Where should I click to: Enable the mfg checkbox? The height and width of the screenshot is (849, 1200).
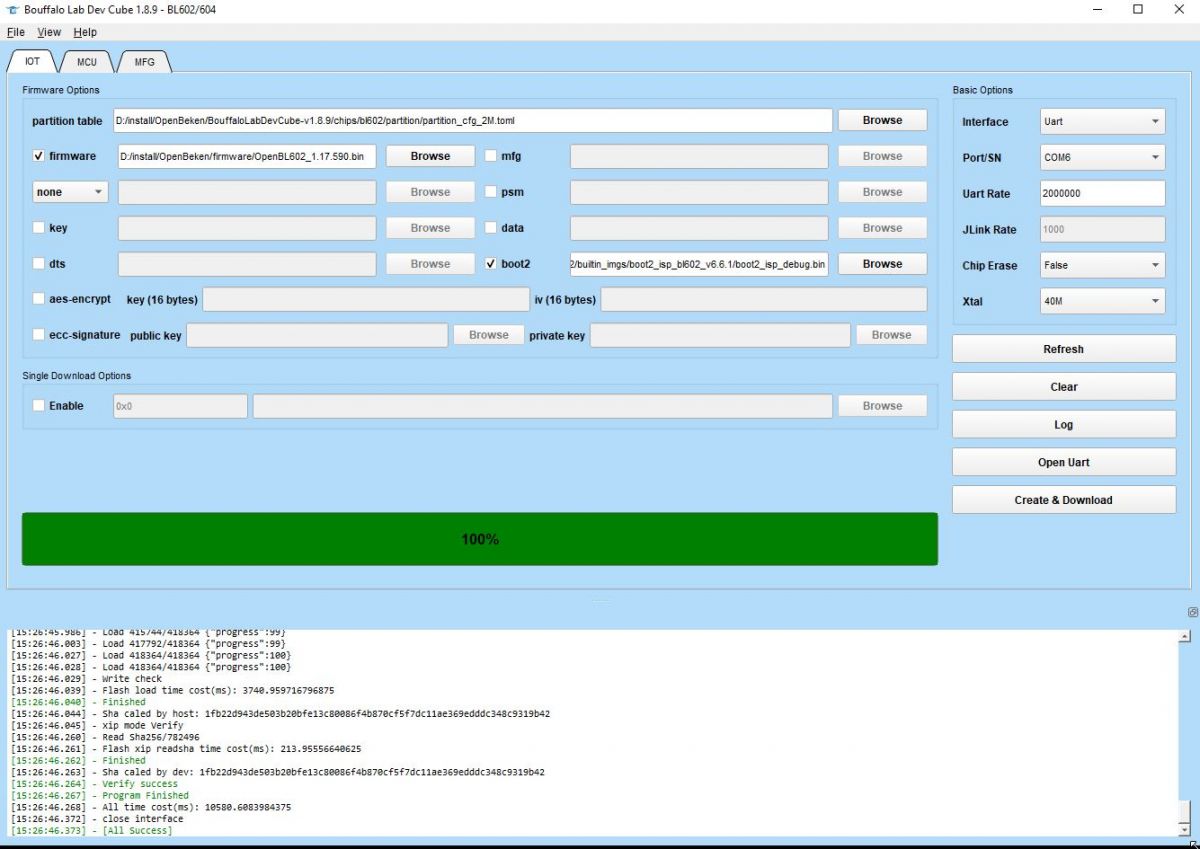click(491, 156)
